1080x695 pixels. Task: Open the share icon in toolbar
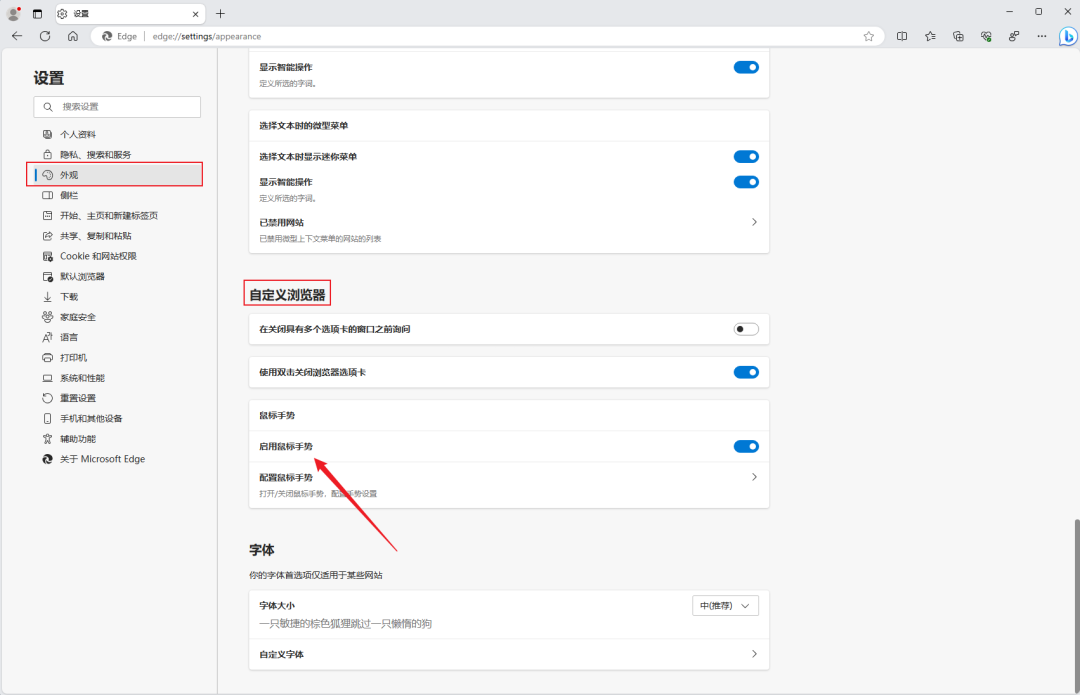pyautogui.click(x=1014, y=37)
